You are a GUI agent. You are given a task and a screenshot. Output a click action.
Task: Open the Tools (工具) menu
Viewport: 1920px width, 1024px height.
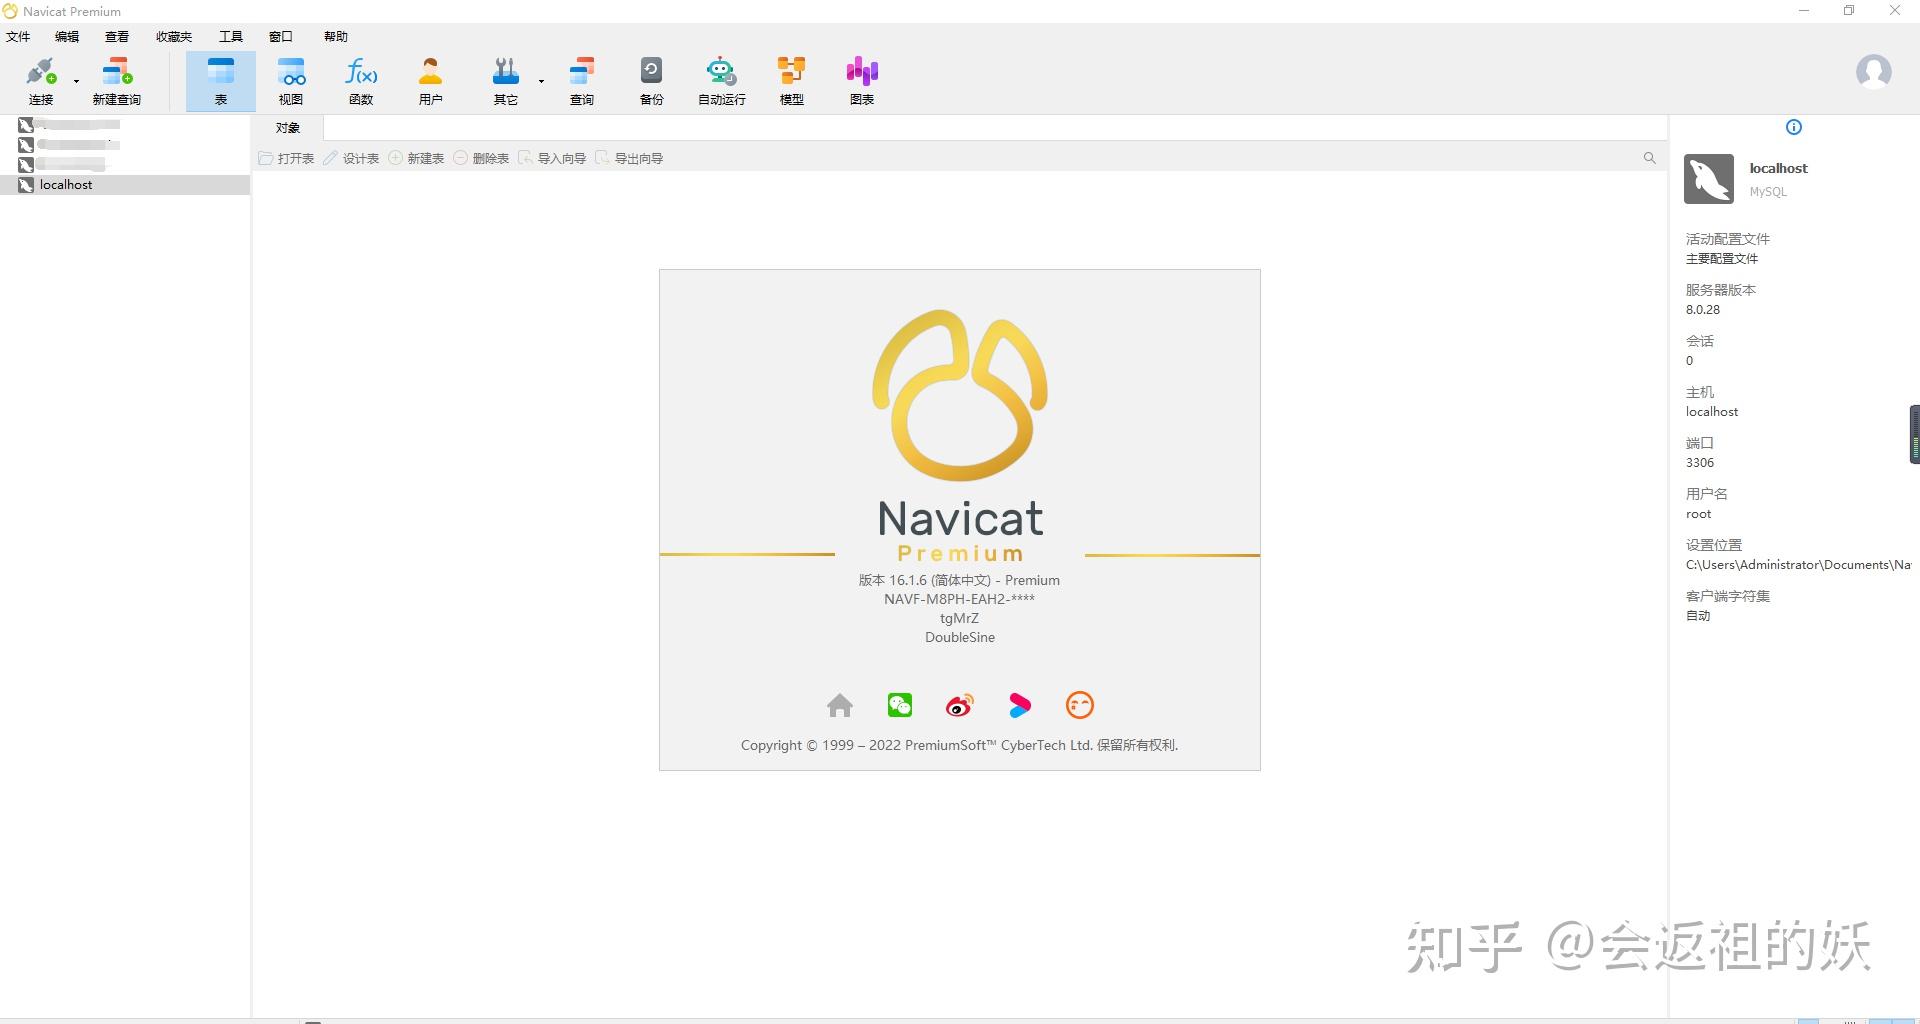[x=231, y=36]
